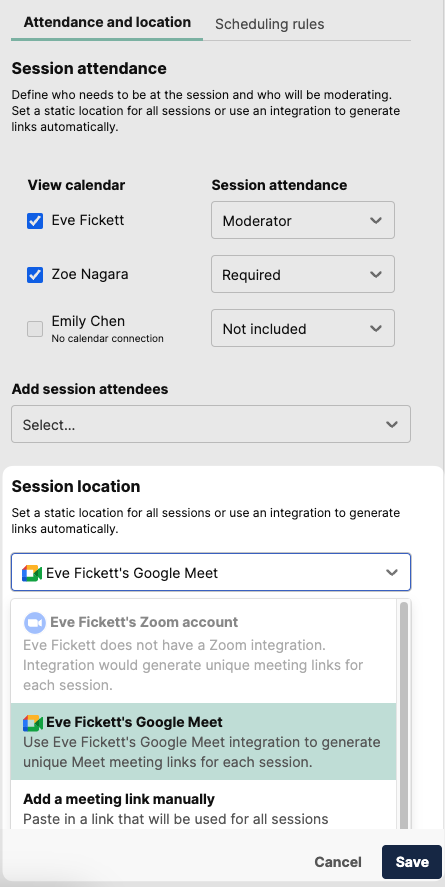Screen dimensions: 445x887
Task: Click the chevron in the Moderator dropdown
Action: tap(376, 221)
